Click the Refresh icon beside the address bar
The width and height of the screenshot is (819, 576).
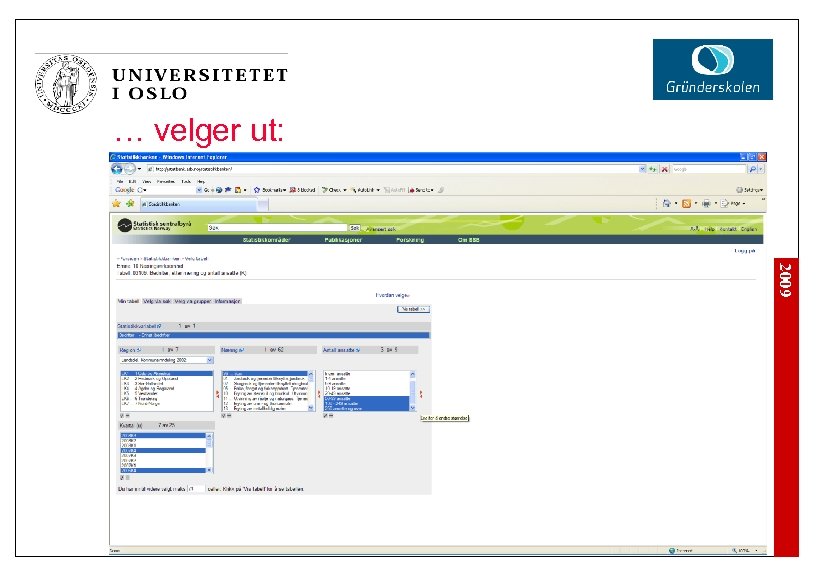coord(652,169)
